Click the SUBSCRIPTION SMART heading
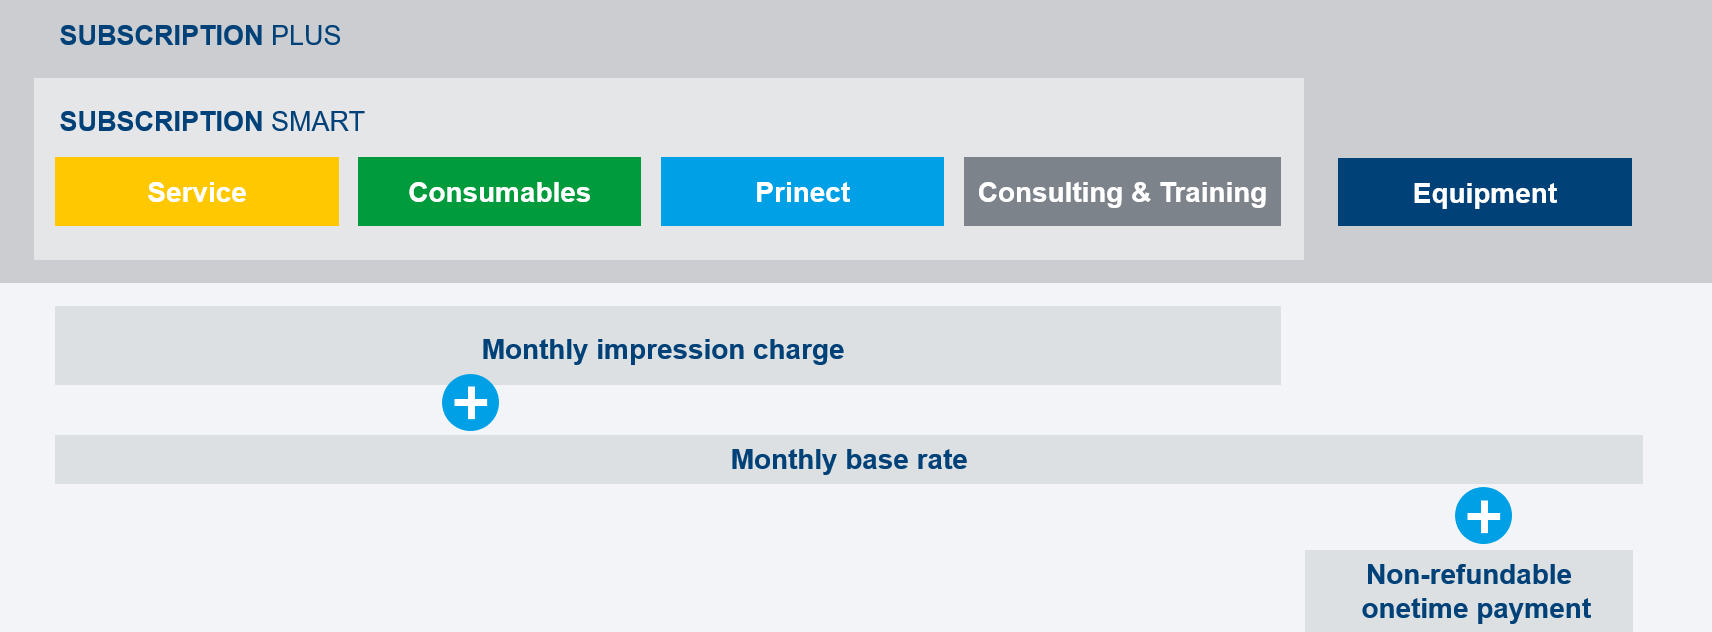1712x632 pixels. tap(212, 122)
